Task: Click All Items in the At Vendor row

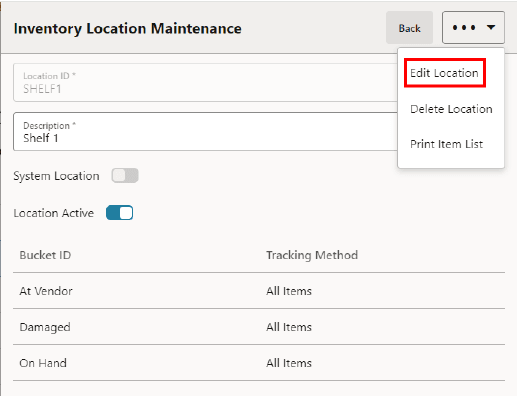Action: point(289,291)
